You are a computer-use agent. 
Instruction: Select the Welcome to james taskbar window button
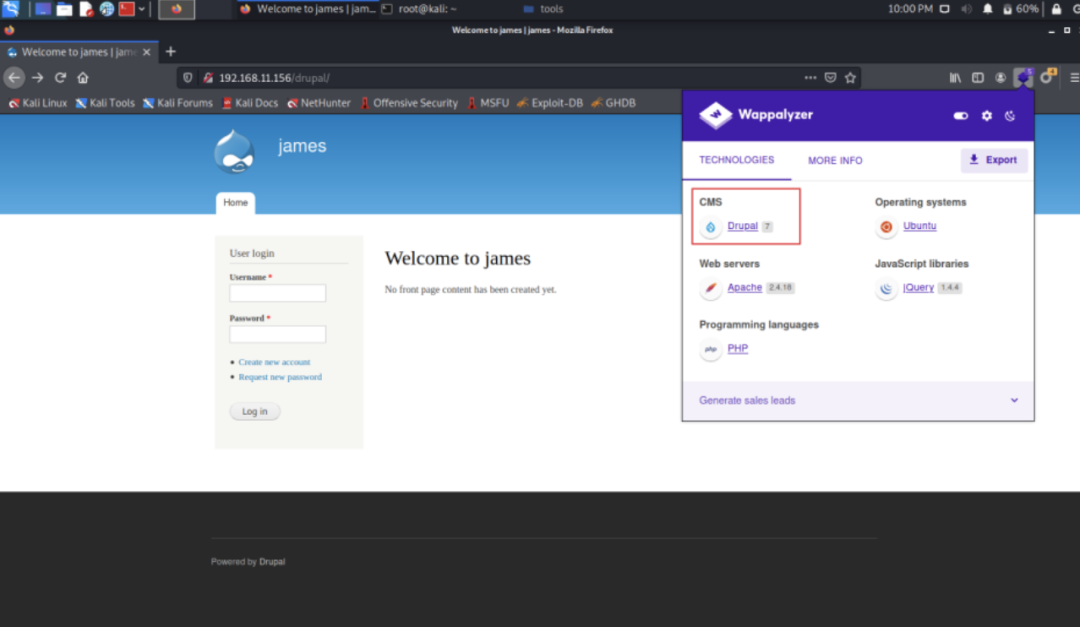(307, 9)
